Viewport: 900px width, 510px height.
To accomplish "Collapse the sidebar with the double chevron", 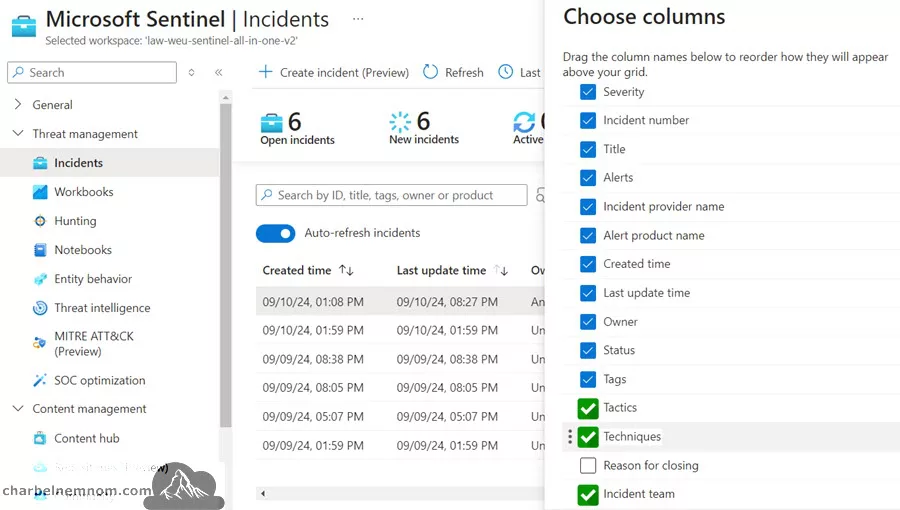I will (219, 72).
